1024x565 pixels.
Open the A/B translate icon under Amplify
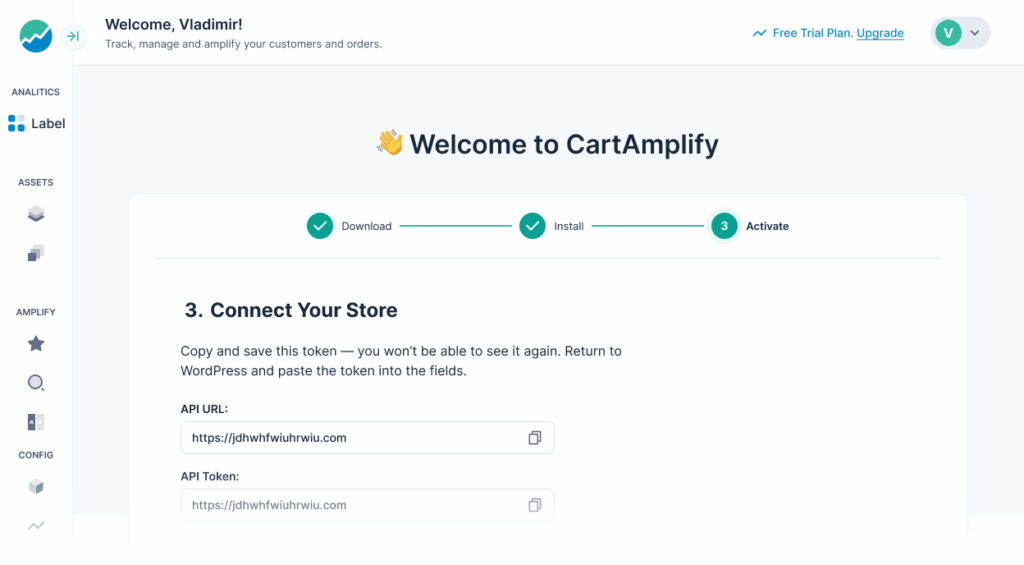click(x=36, y=422)
